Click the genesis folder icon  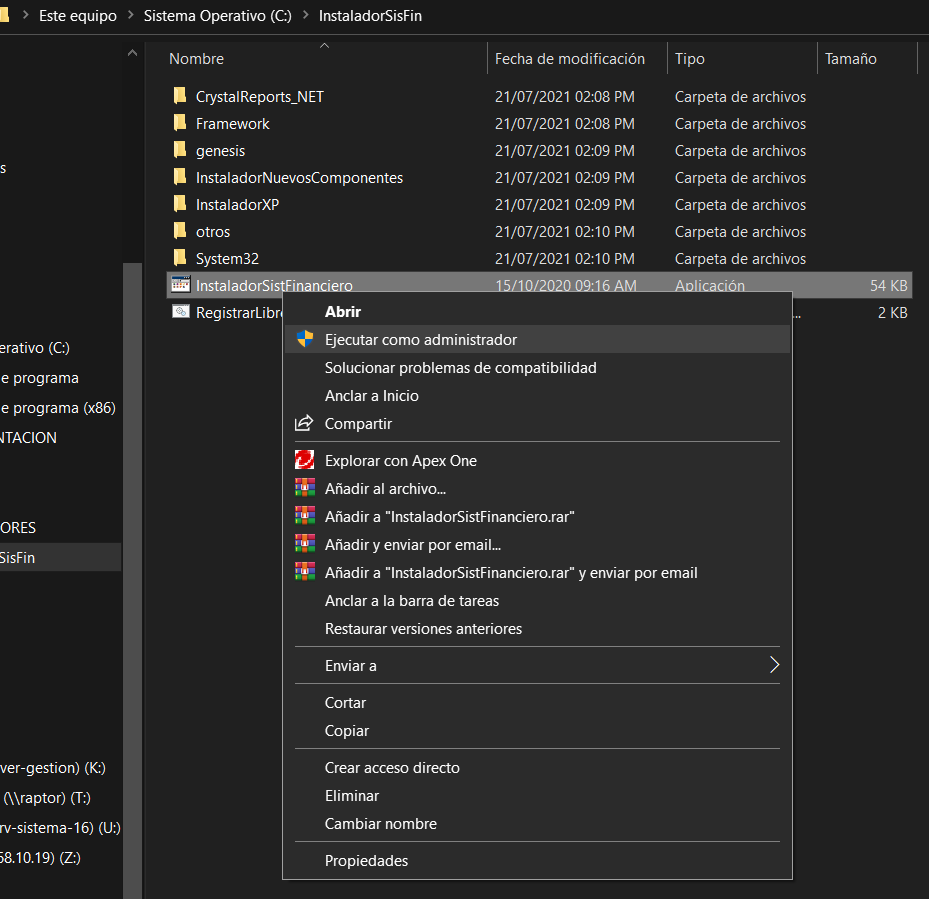tap(180, 149)
